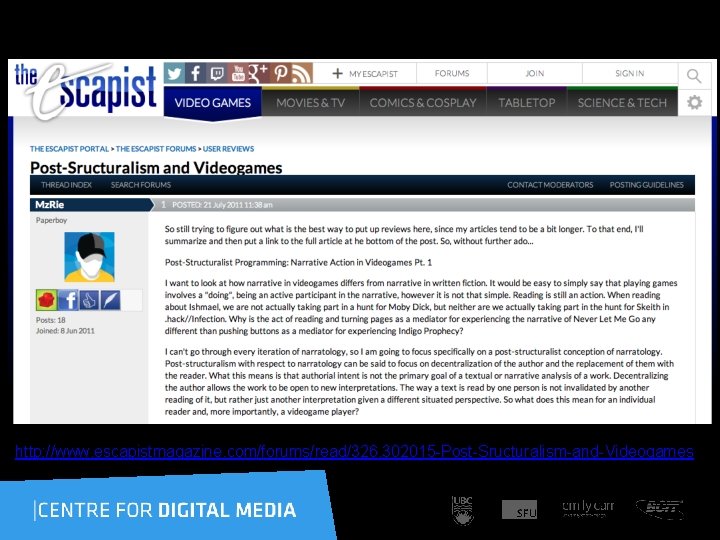Select the Tabletop tab

(527, 103)
